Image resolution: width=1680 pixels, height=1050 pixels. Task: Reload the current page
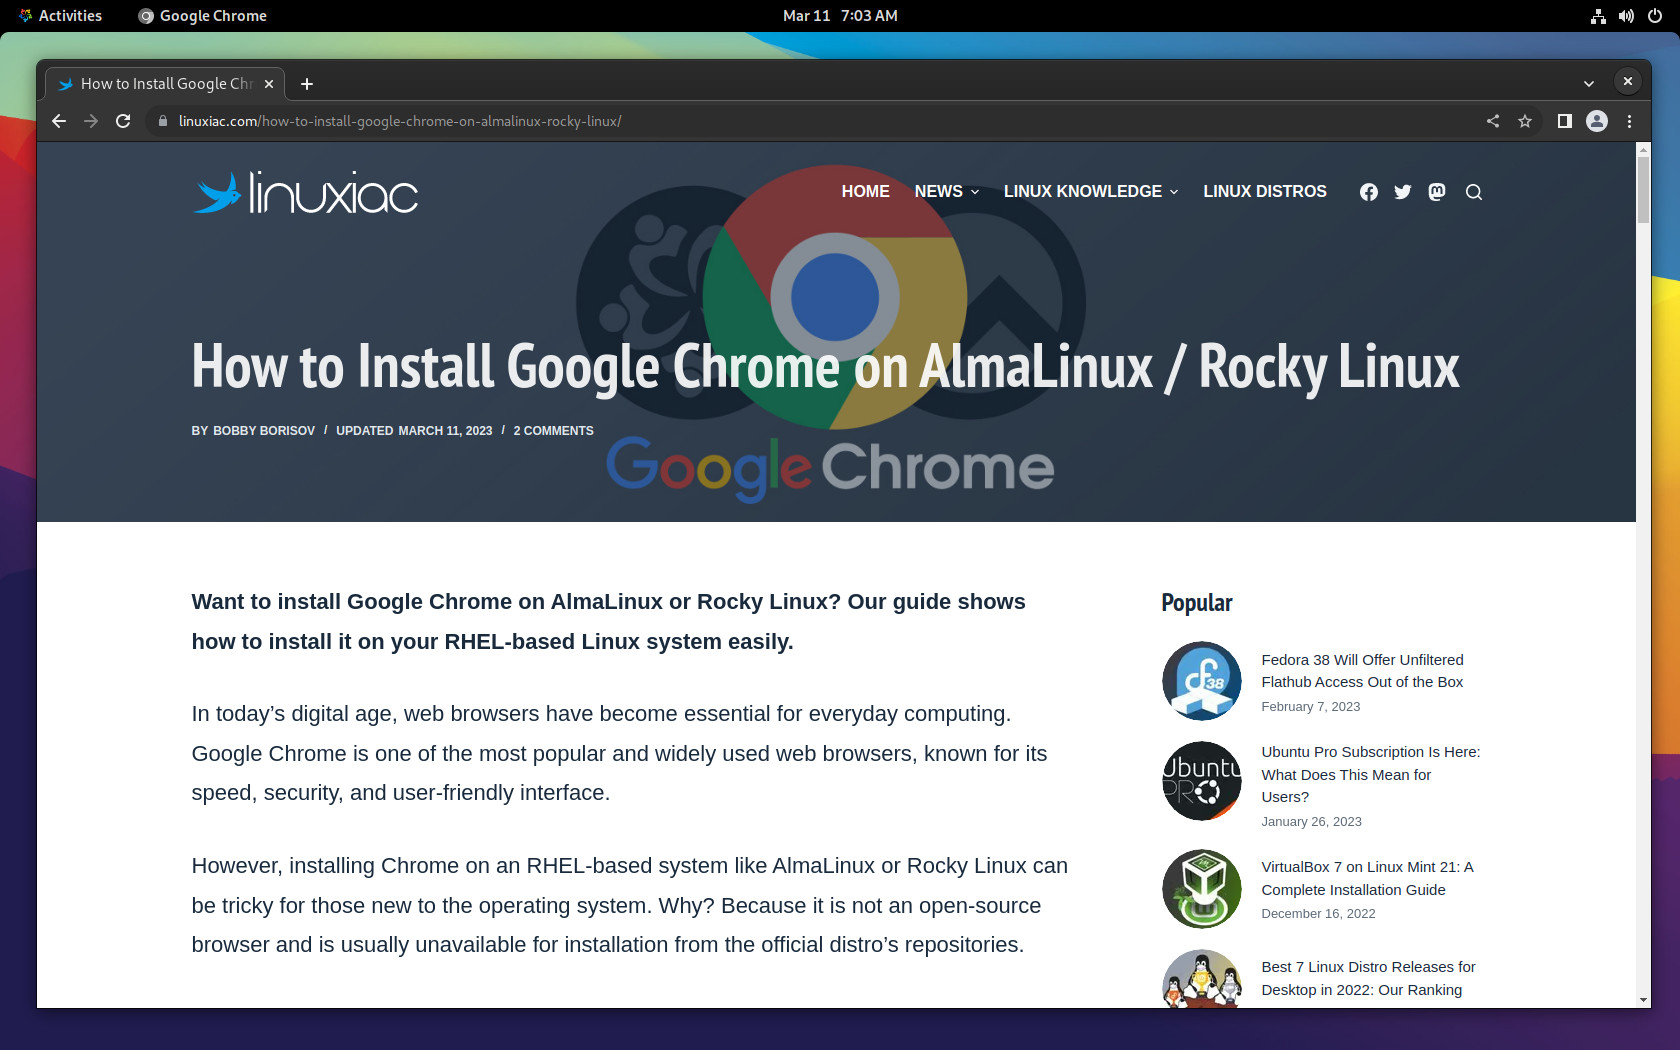123,121
